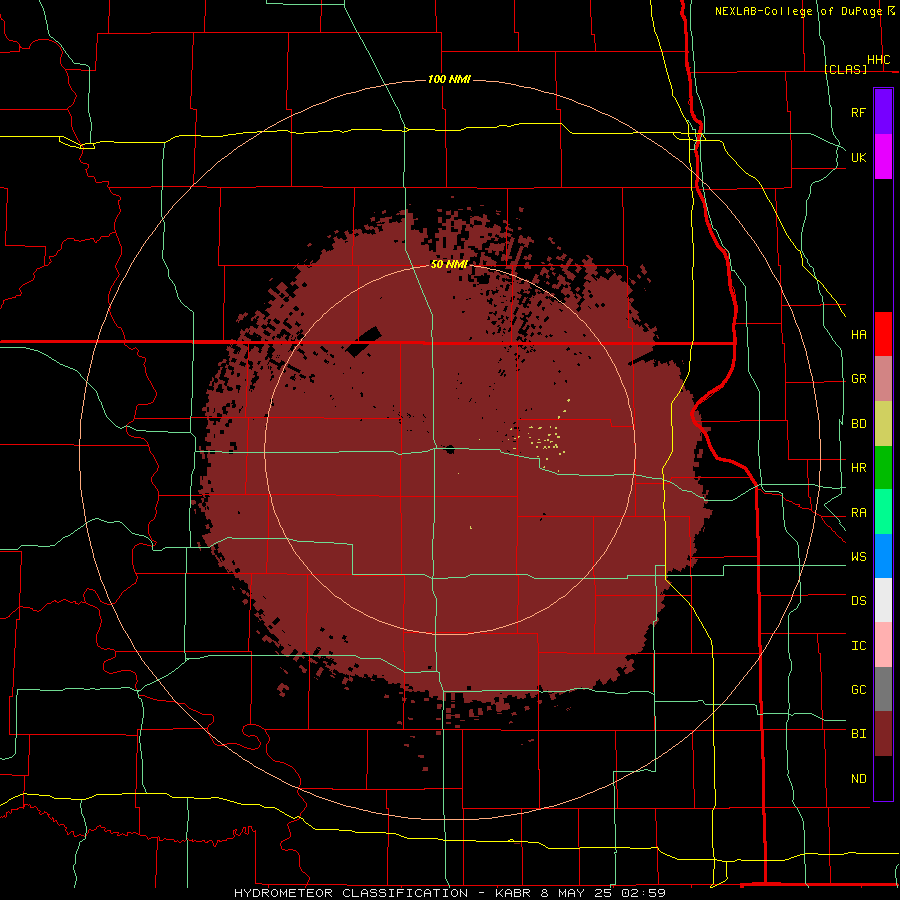Click the UK magenta legend swatch

tap(883, 157)
